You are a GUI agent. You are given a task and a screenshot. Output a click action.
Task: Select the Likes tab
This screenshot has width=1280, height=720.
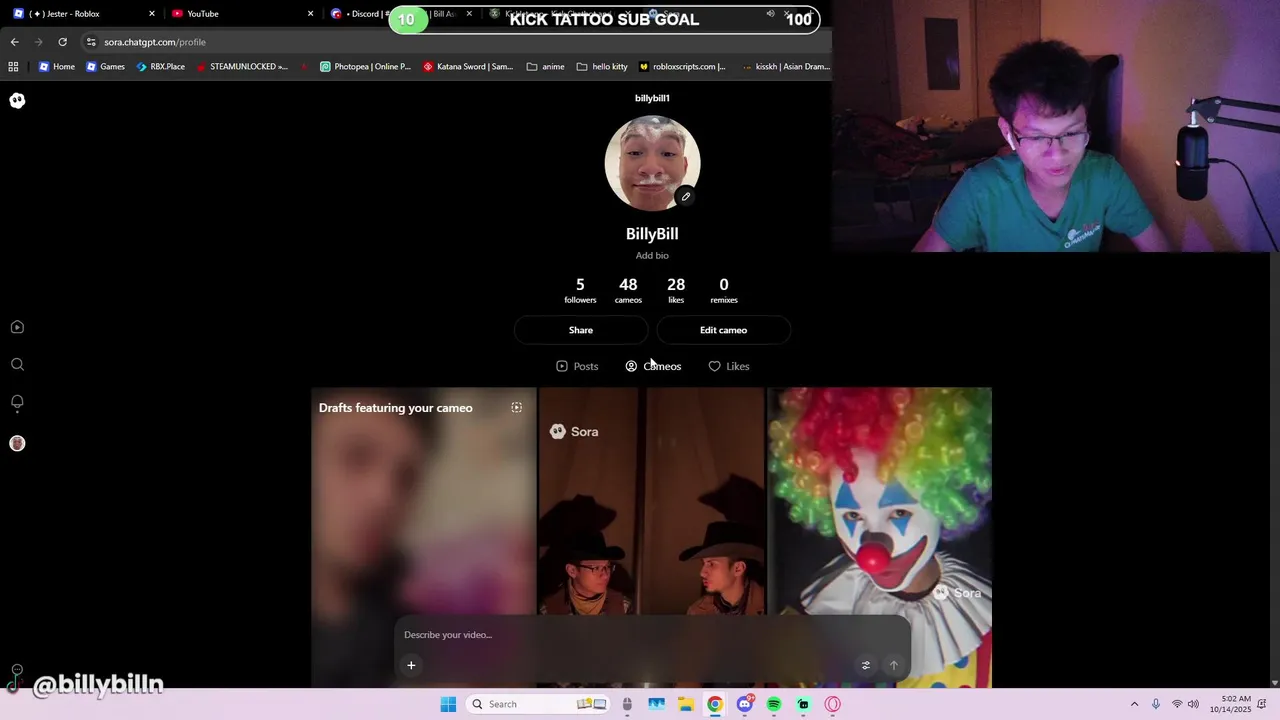729,366
